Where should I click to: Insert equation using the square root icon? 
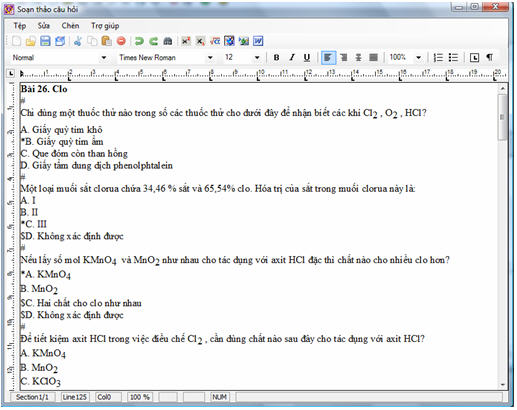[215, 41]
